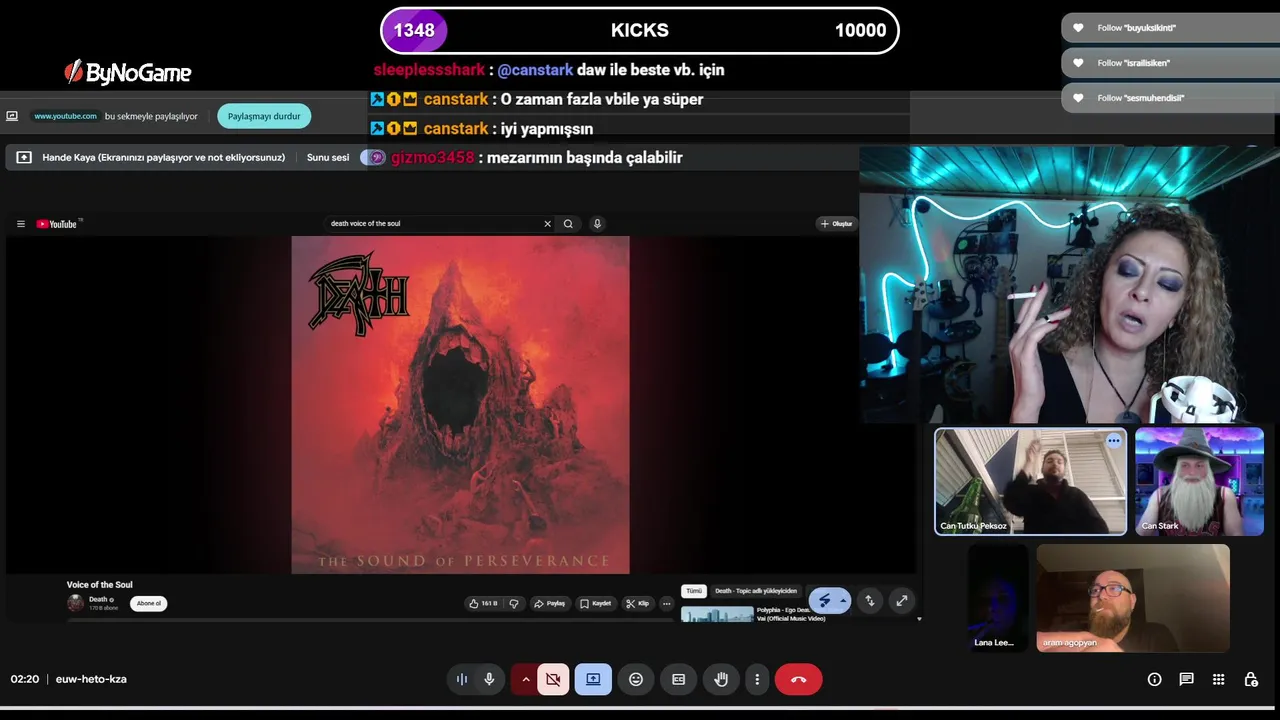
Task: Select the Lana Lee participant tile
Action: (x=997, y=598)
